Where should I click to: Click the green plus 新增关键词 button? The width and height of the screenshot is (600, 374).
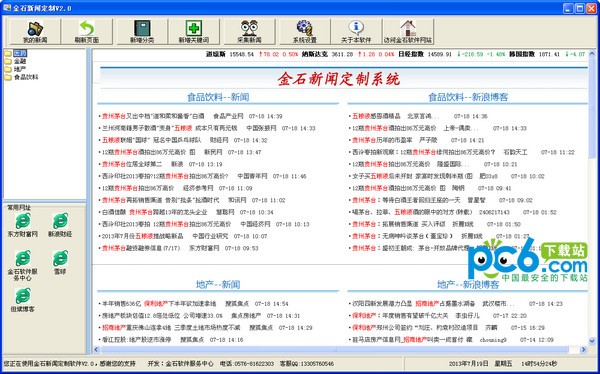[x=194, y=31]
